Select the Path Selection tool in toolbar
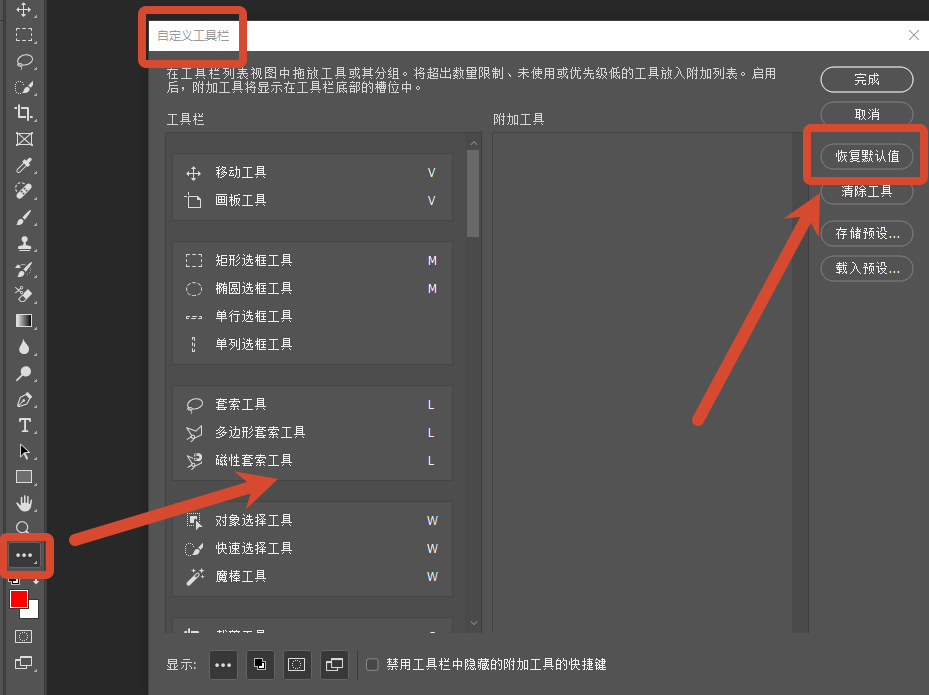The width and height of the screenshot is (929, 695). (24, 451)
